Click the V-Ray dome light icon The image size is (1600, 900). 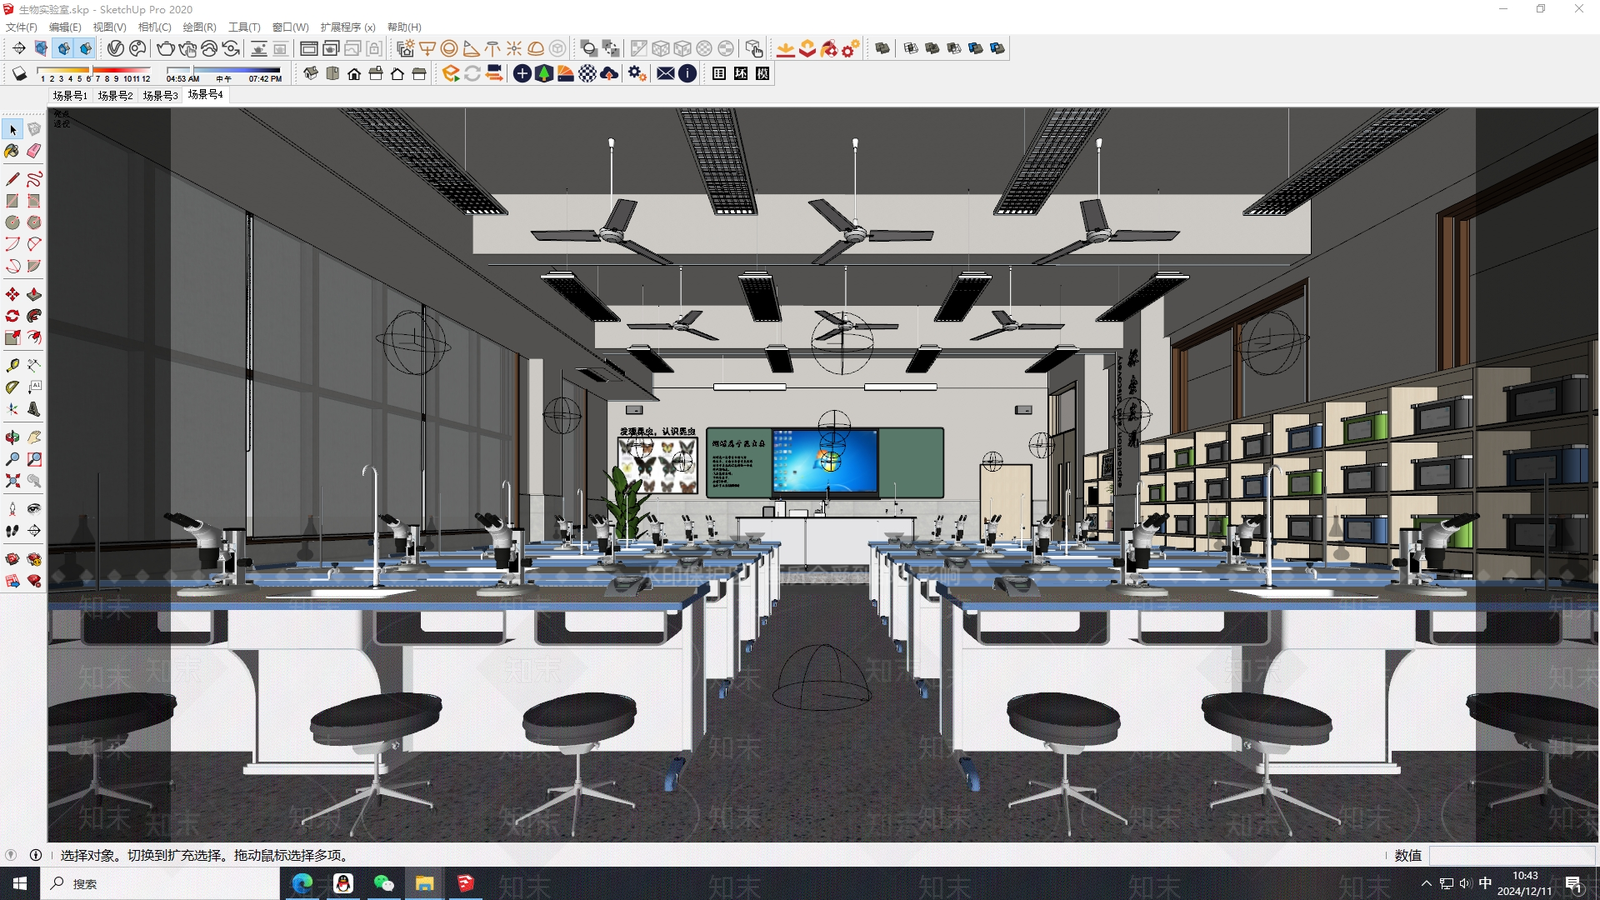[536, 48]
